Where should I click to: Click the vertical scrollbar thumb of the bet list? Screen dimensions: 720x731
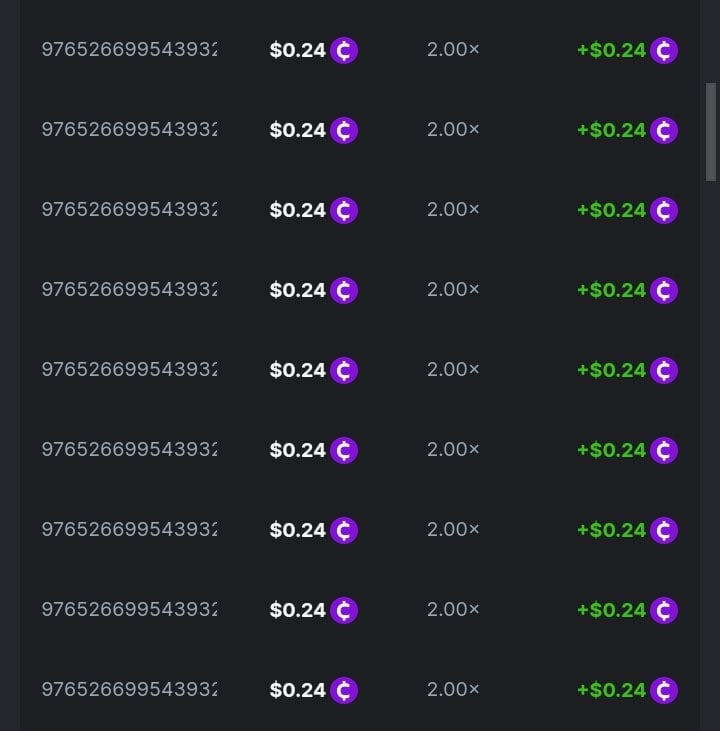[711, 131]
